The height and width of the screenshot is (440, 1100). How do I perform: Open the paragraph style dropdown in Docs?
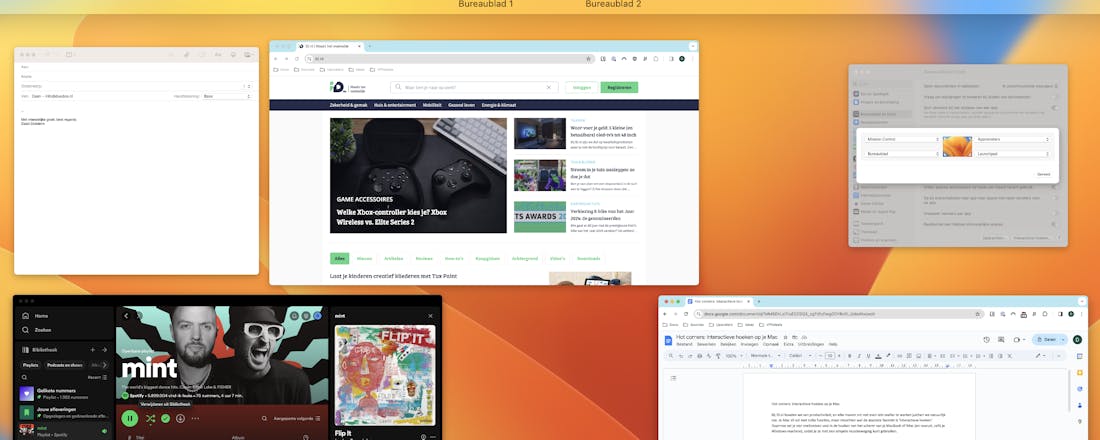pyautogui.click(x=765, y=356)
